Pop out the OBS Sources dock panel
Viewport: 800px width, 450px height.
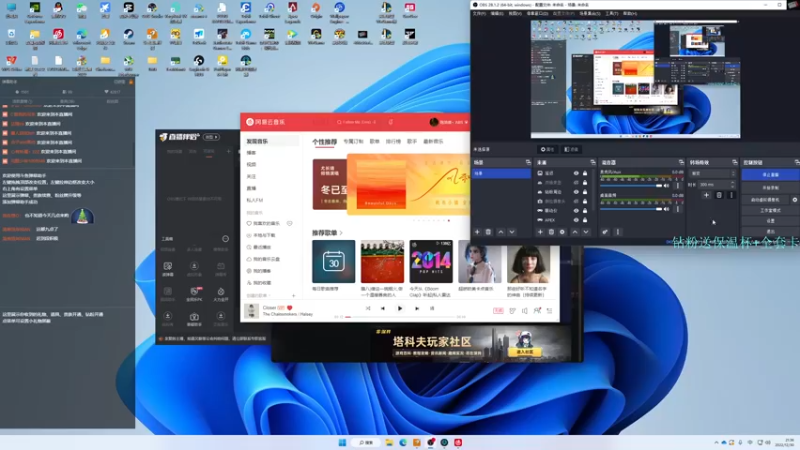(592, 162)
